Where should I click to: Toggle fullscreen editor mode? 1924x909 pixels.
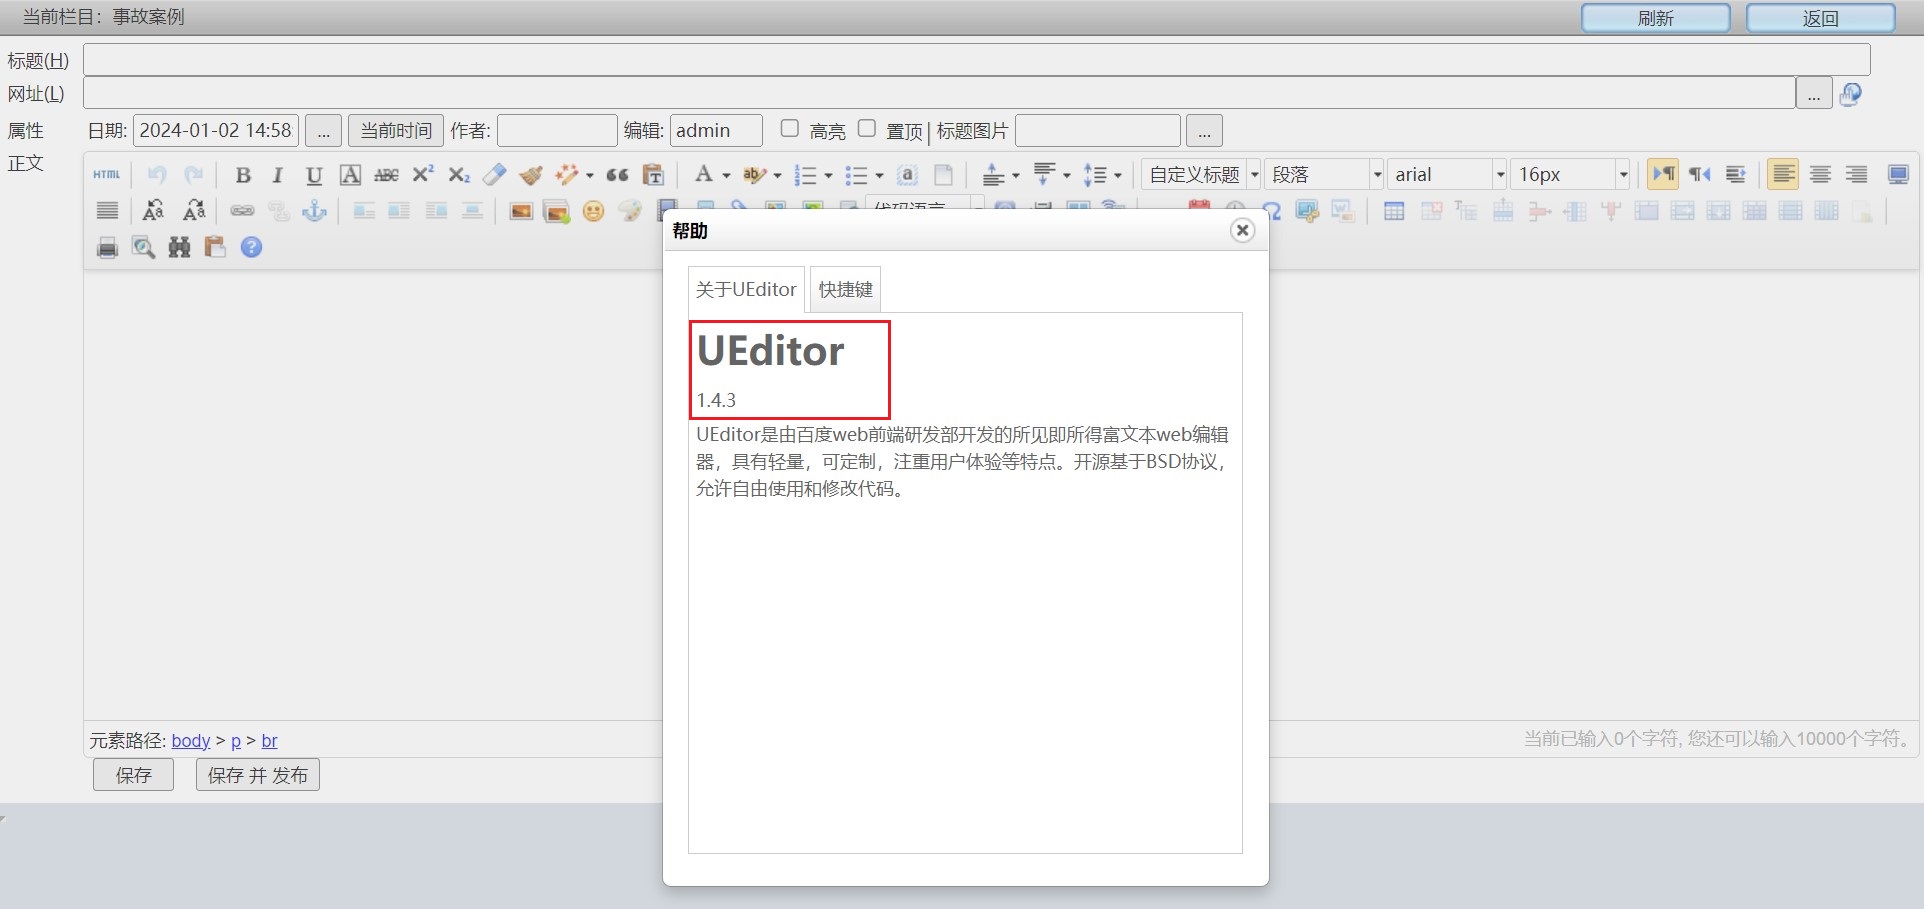1898,175
